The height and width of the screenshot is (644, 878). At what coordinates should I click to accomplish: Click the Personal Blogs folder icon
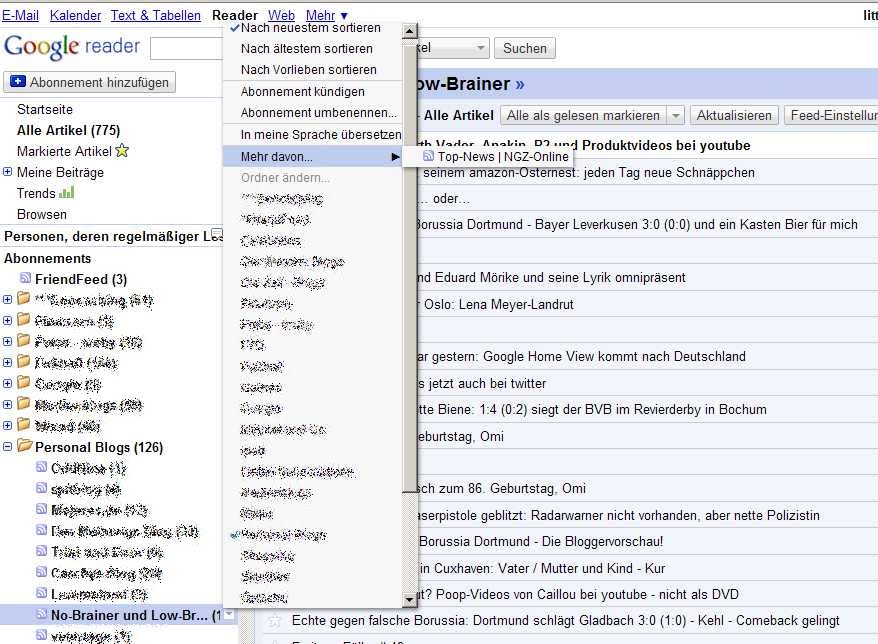24,446
